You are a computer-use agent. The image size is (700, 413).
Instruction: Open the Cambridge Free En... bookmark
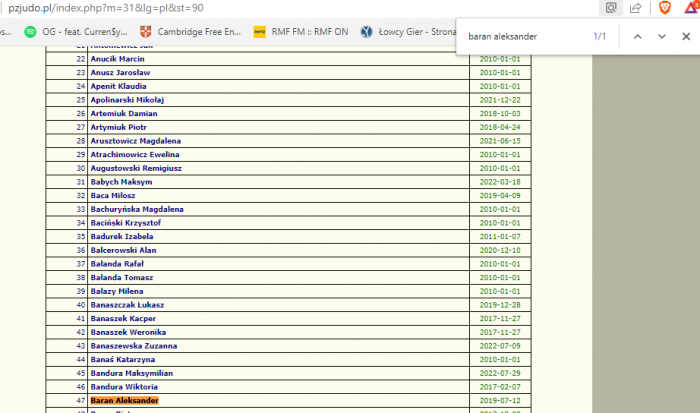191,32
